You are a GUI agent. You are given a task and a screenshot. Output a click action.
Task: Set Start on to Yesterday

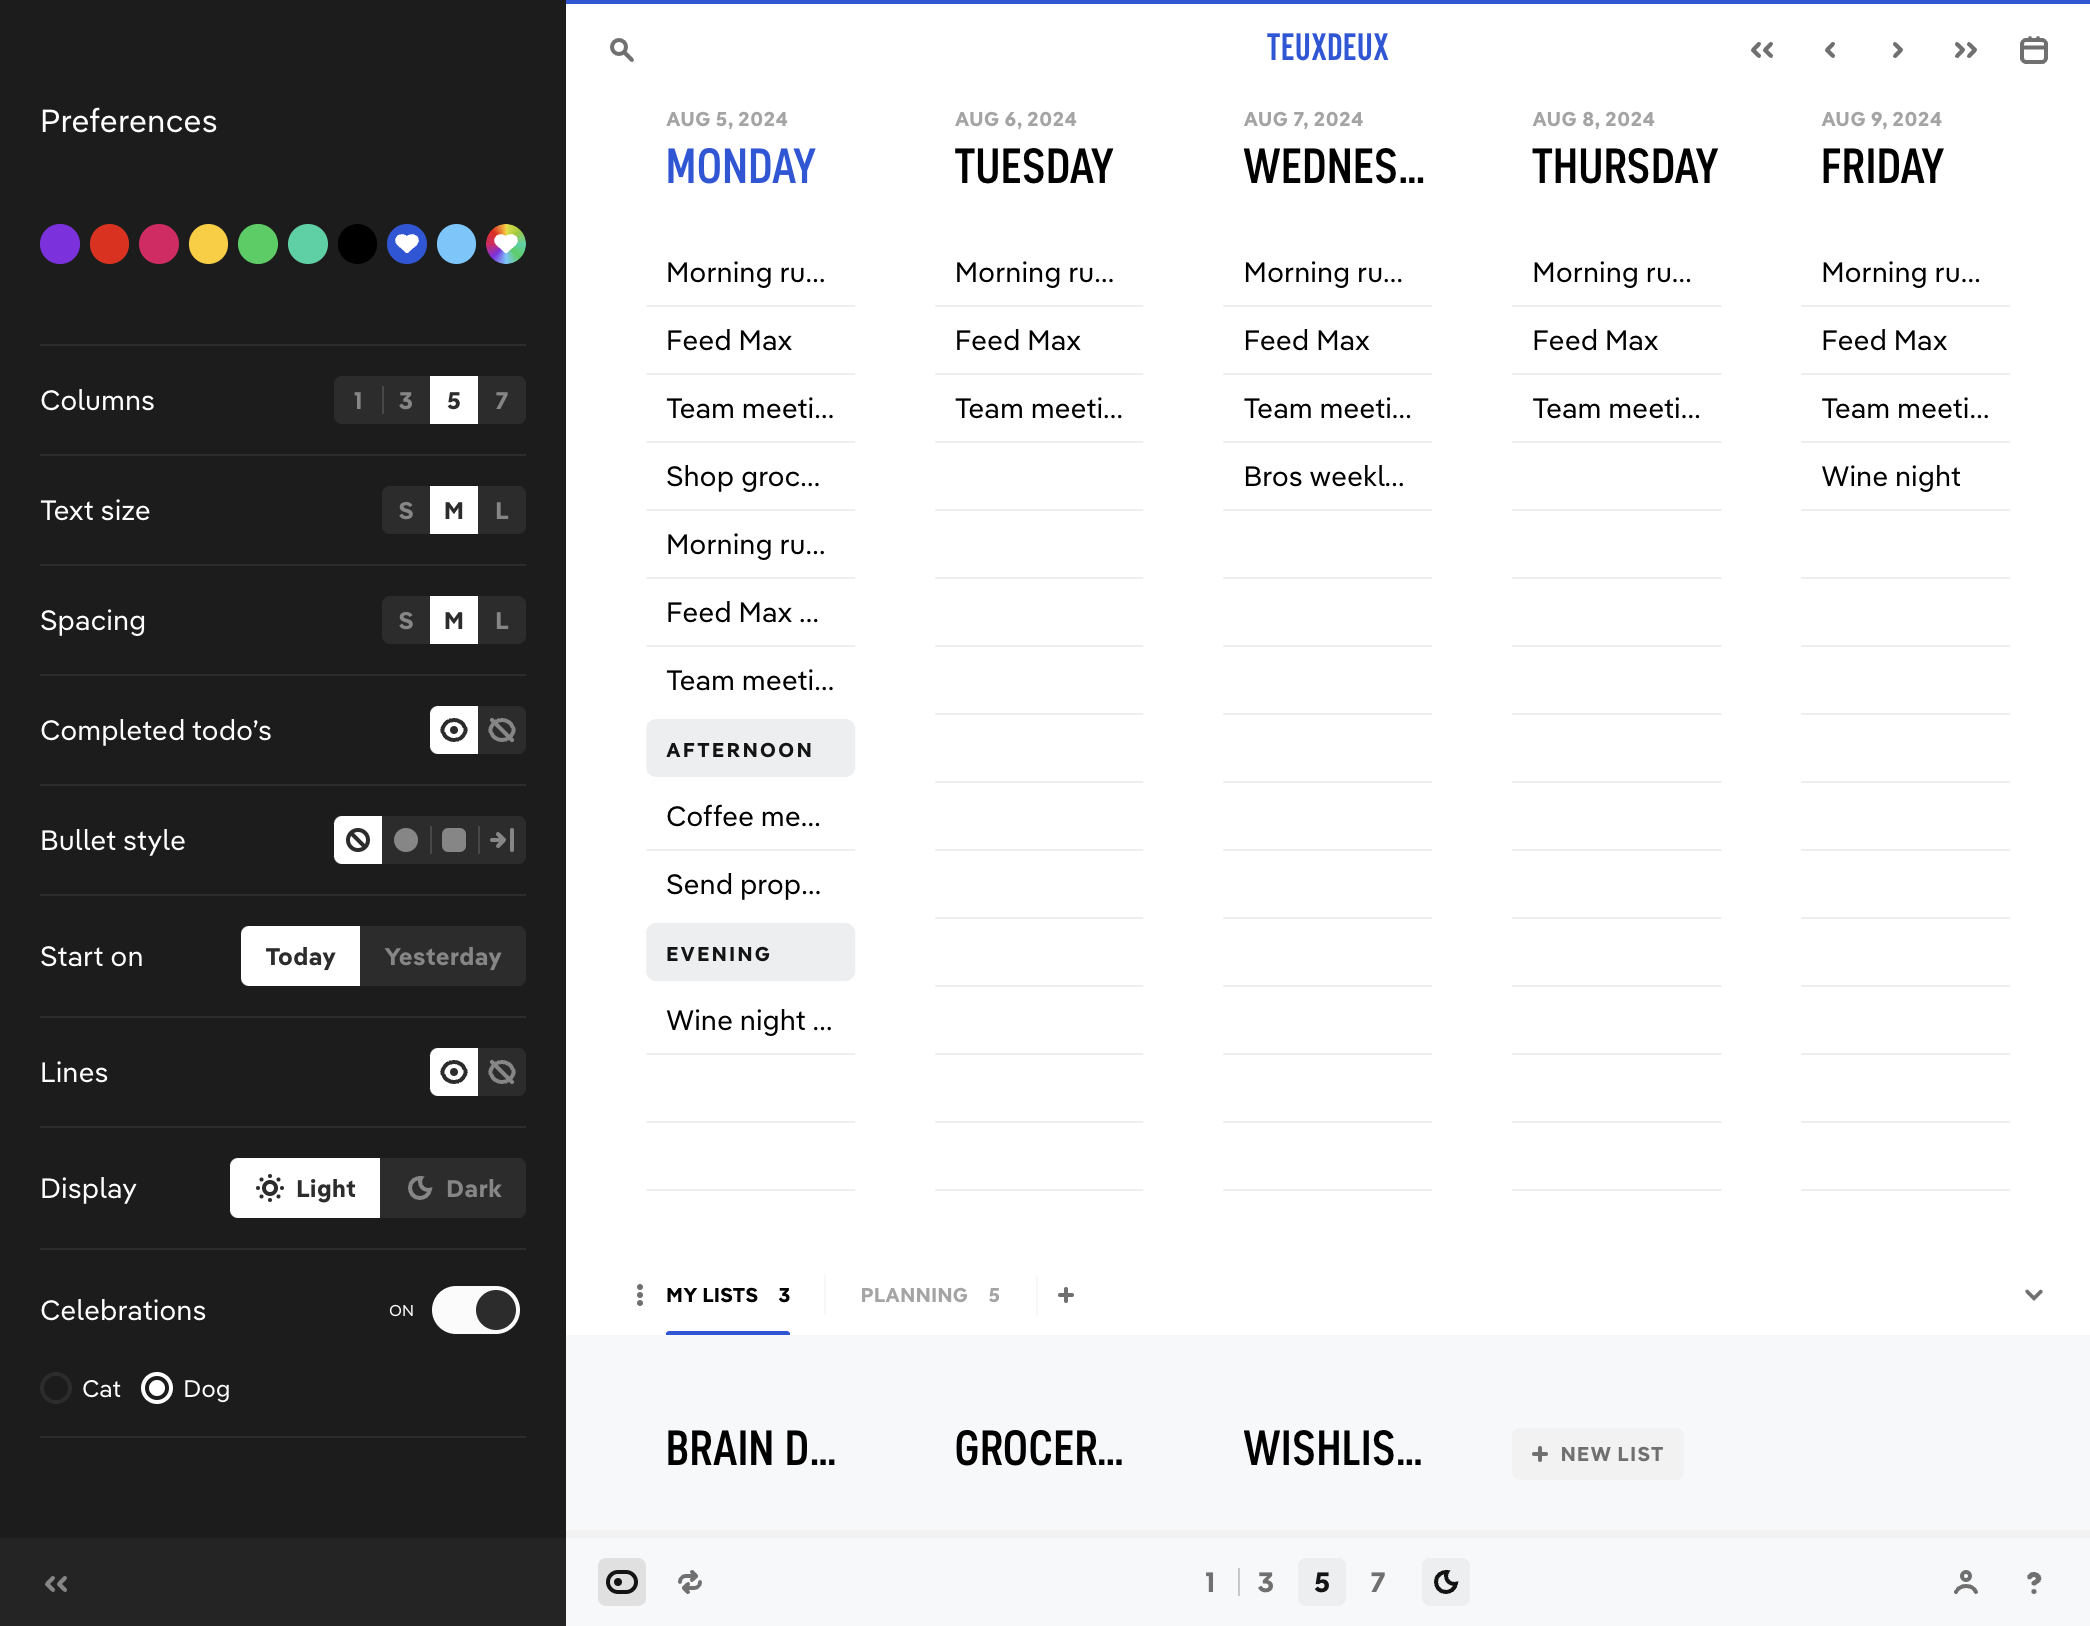click(443, 956)
